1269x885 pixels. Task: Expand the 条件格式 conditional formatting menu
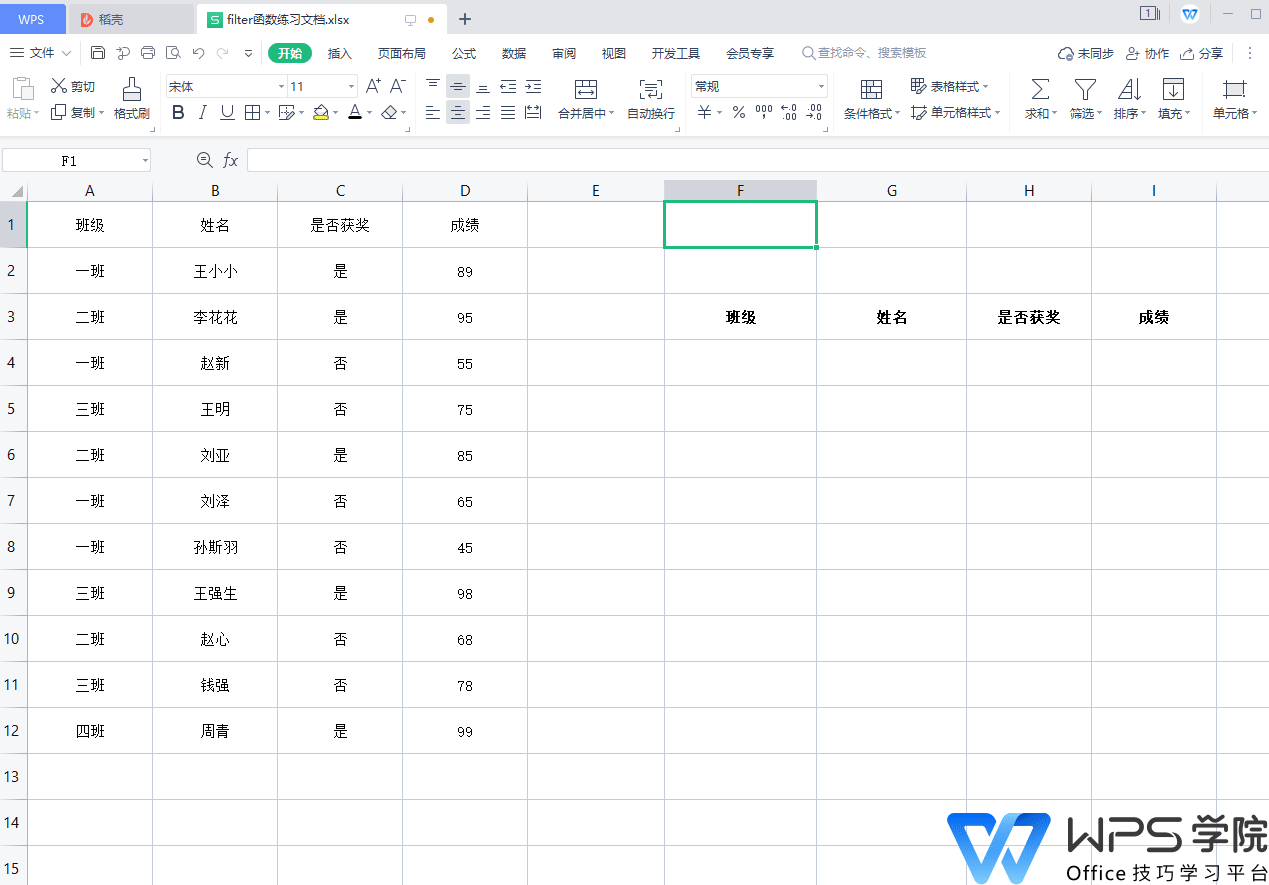[x=897, y=114]
